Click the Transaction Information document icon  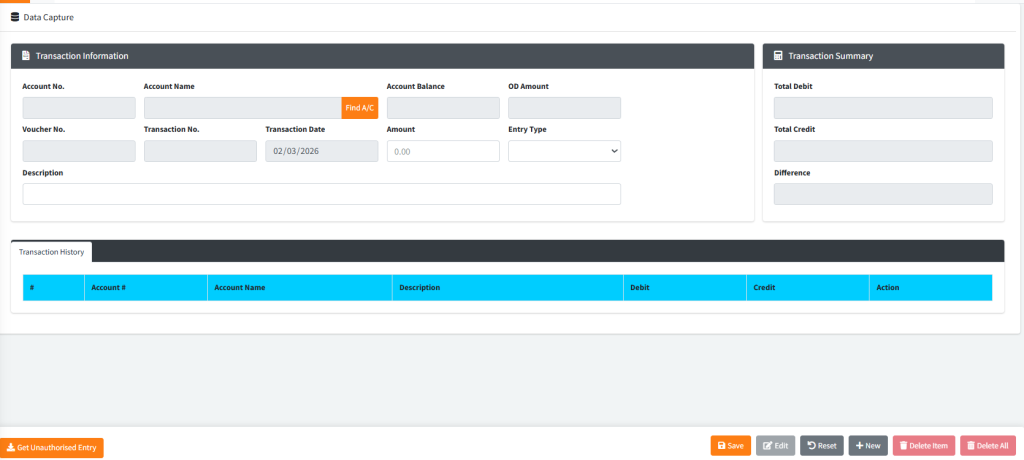25,56
